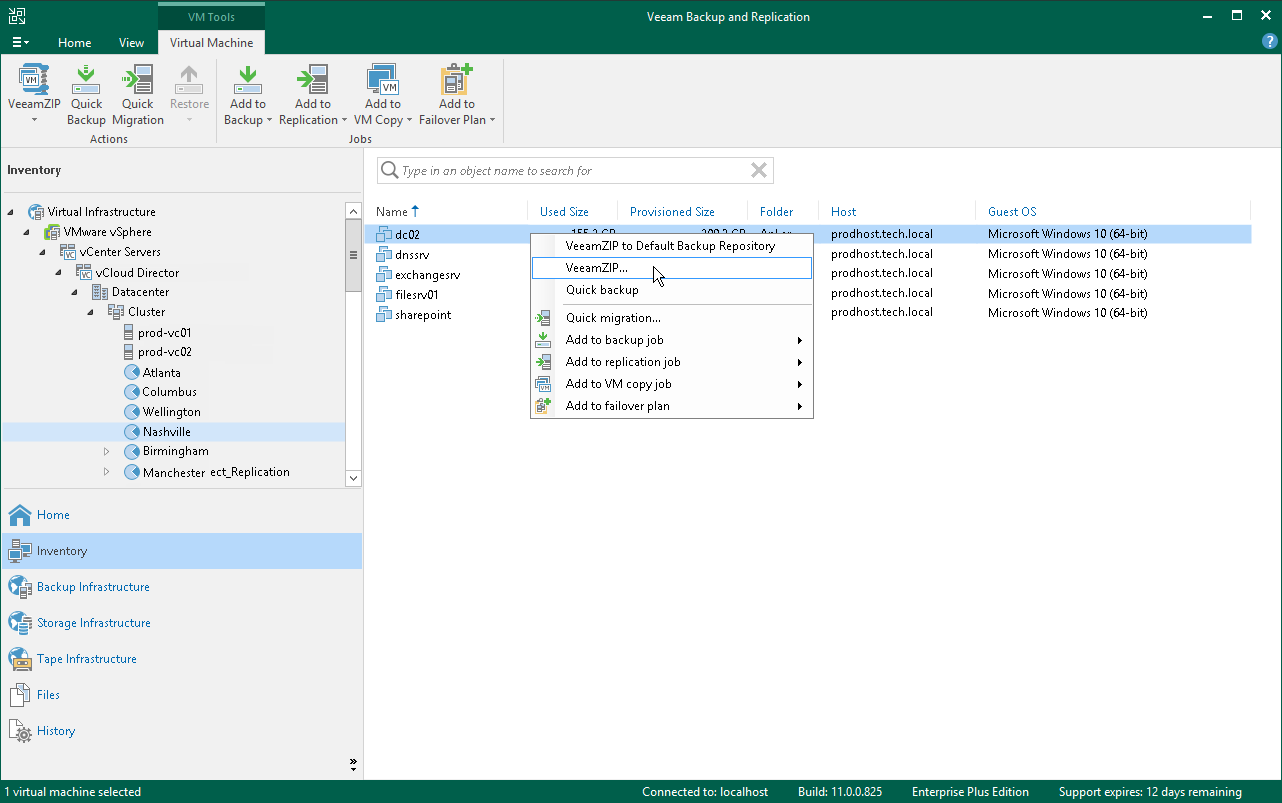Open the main hamburger menu dropdown

[x=20, y=43]
